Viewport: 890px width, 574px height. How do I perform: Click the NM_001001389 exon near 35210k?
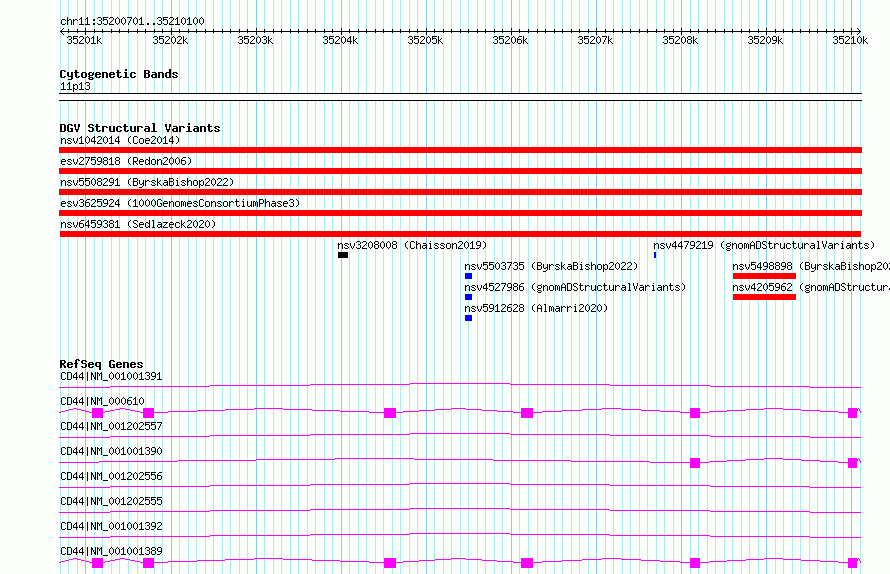point(853,563)
